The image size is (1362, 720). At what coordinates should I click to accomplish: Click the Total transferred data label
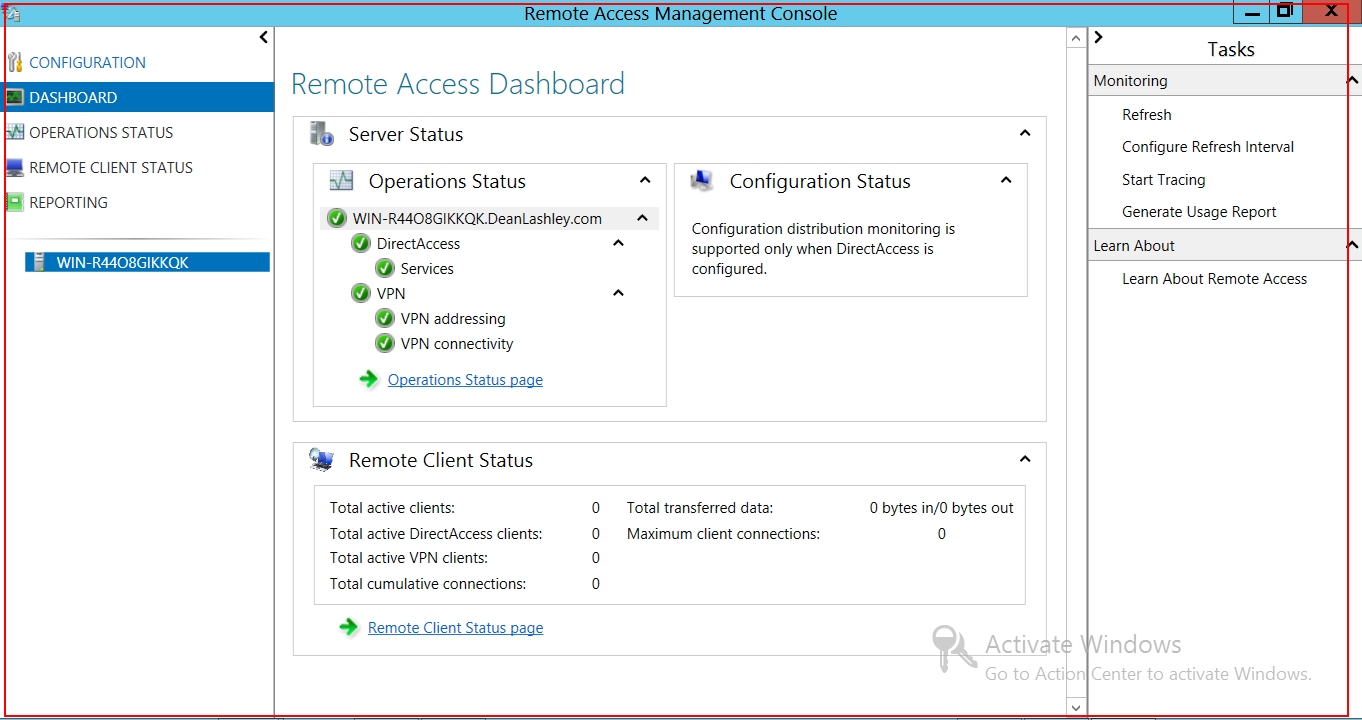[x=700, y=508]
